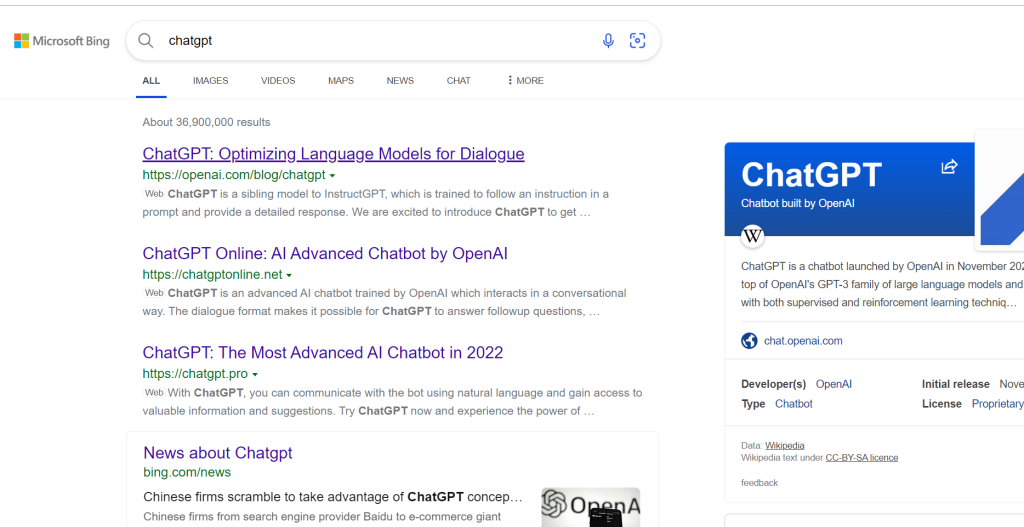Click the ChatGPT knowledge card image
The height and width of the screenshot is (527, 1024).
pyautogui.click(x=999, y=189)
